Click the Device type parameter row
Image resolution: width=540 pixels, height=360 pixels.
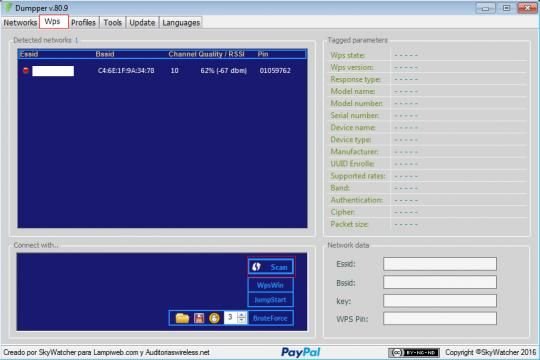428,140
